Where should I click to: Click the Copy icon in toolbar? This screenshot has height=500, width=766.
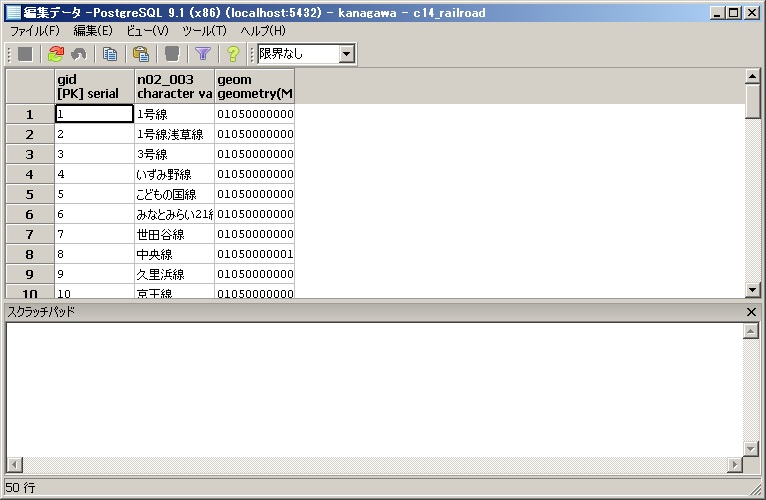point(110,54)
